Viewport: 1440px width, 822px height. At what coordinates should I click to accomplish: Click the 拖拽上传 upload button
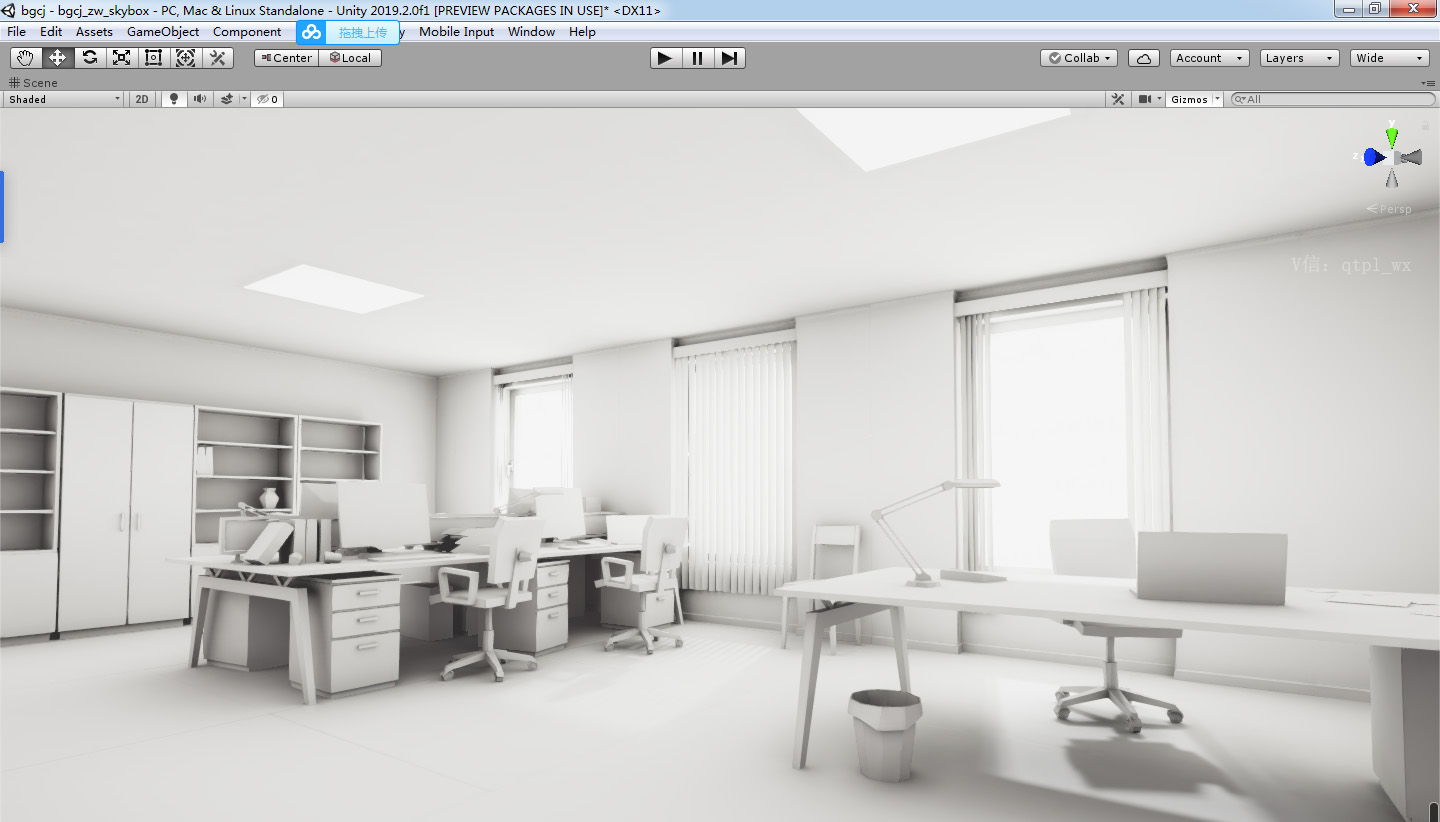point(362,32)
